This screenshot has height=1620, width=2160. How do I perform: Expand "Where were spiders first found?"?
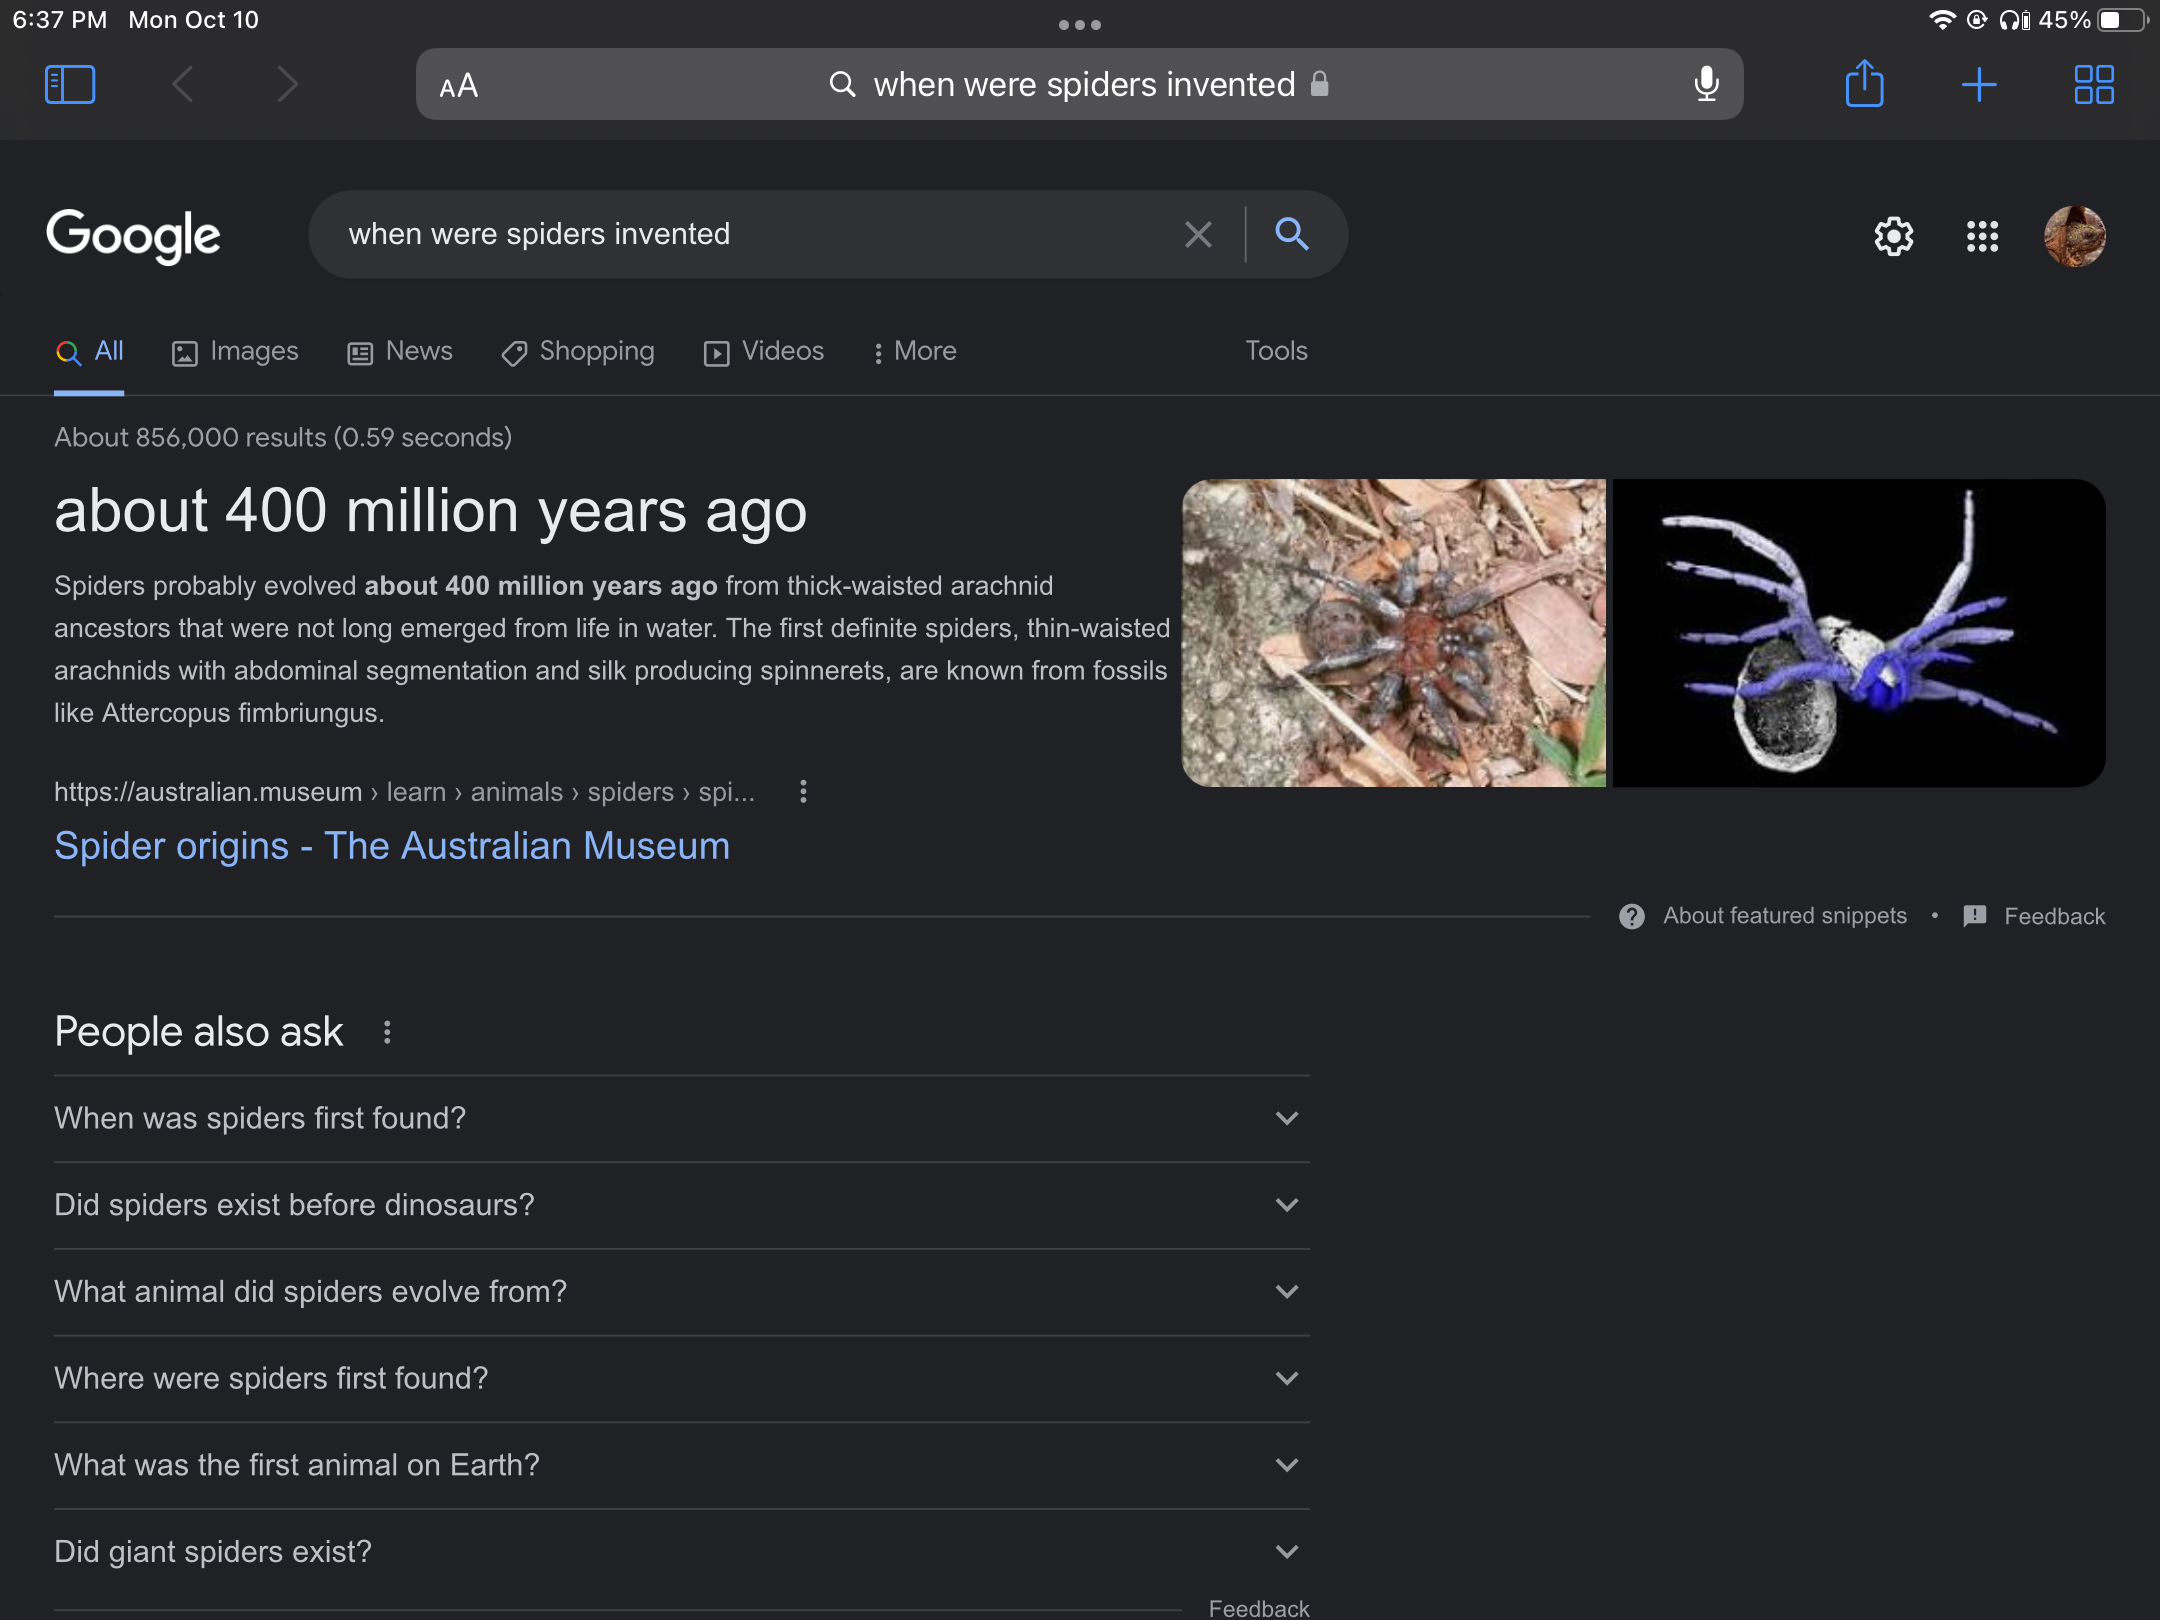(x=682, y=1379)
